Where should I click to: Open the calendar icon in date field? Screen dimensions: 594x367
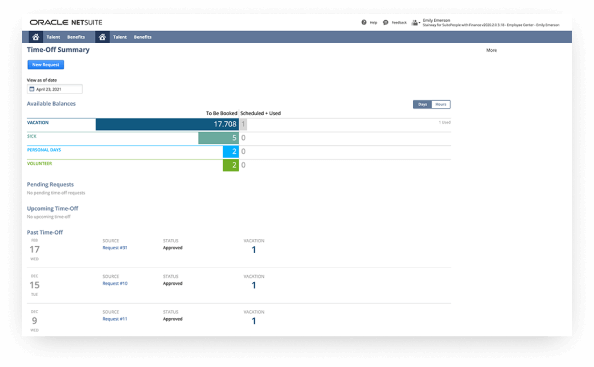(32, 89)
